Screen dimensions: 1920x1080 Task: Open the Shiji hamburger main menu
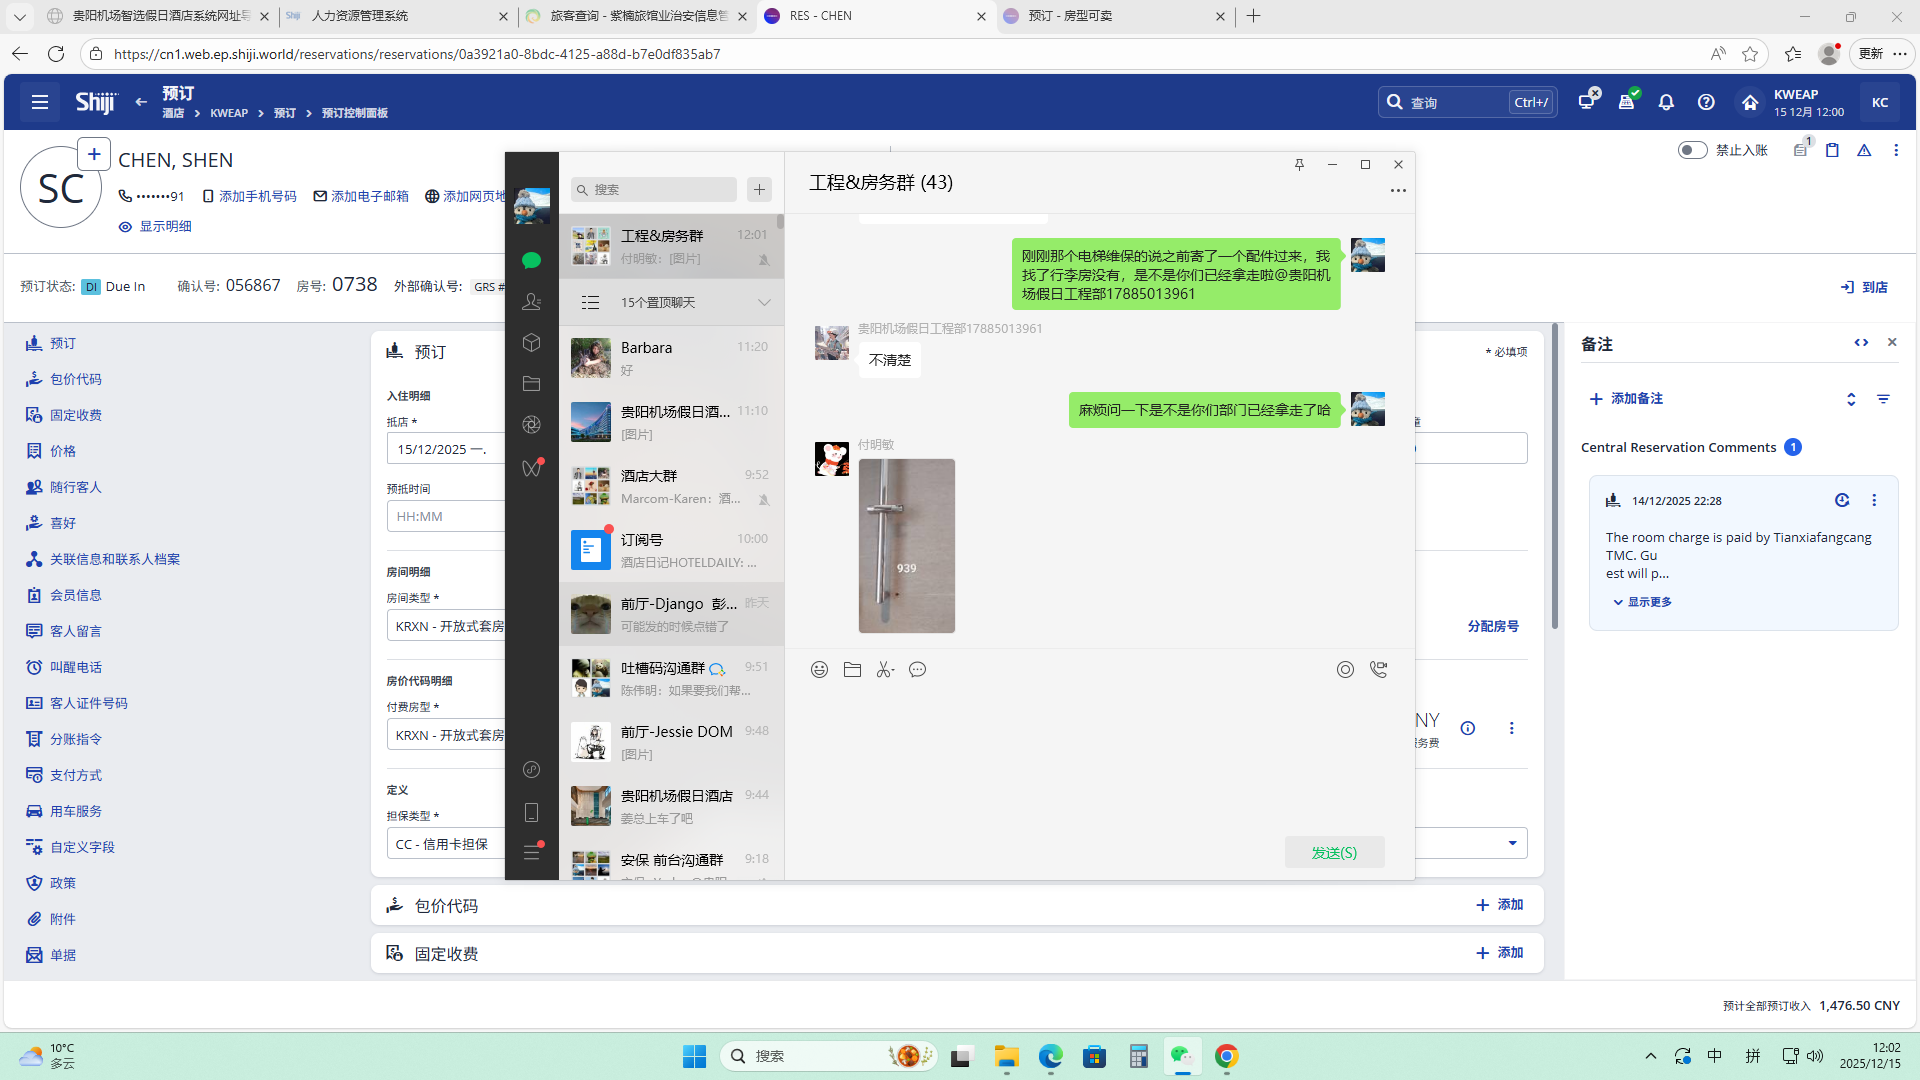(x=40, y=102)
